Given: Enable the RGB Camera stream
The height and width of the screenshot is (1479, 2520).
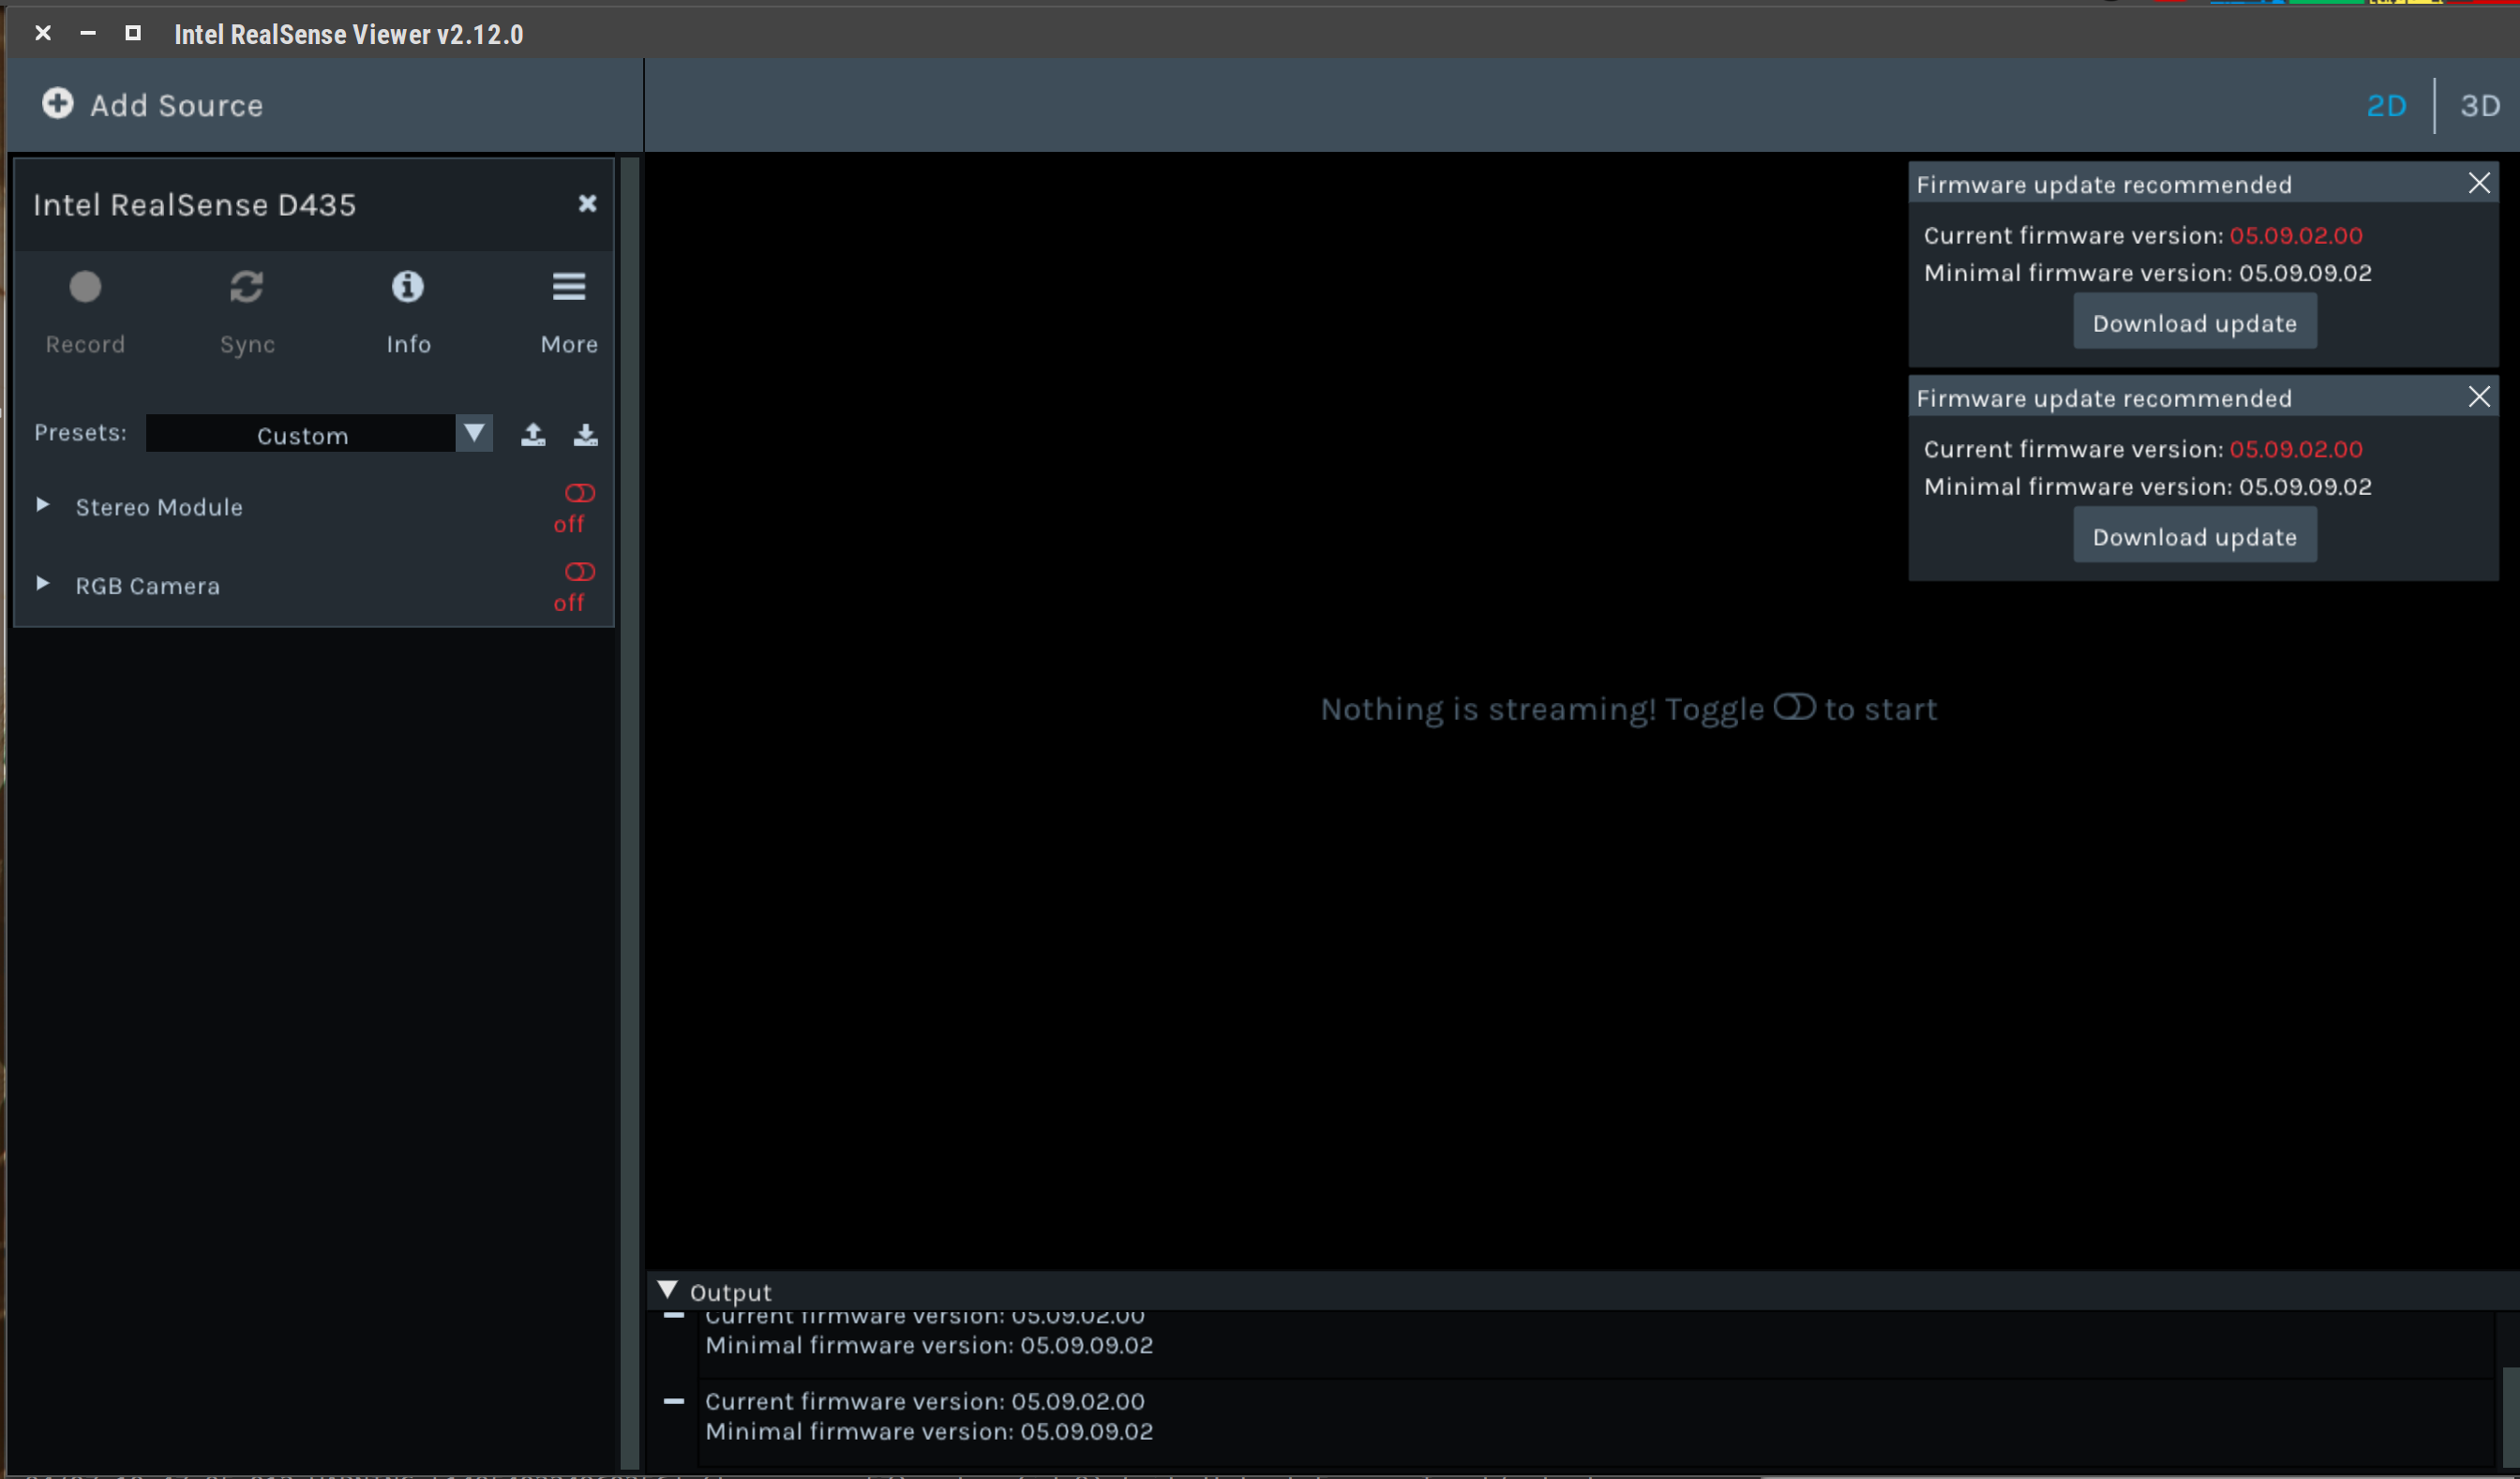Looking at the screenshot, I should coord(581,571).
